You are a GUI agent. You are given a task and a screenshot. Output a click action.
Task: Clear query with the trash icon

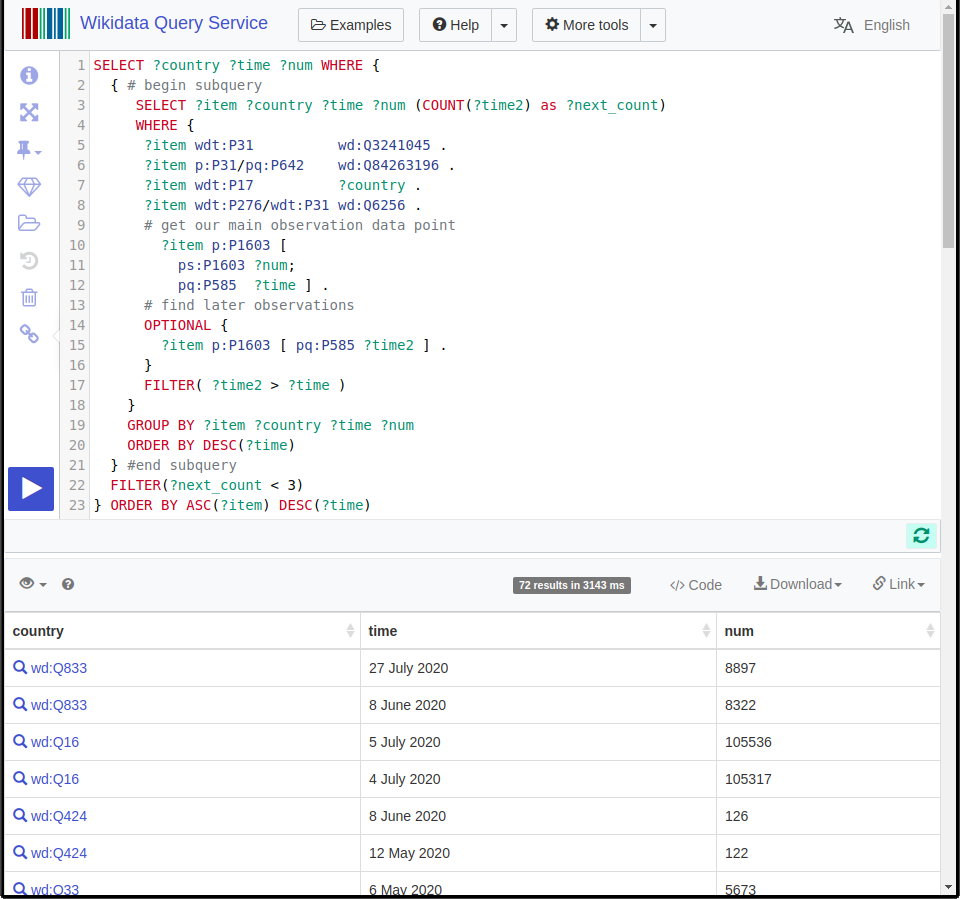(29, 298)
